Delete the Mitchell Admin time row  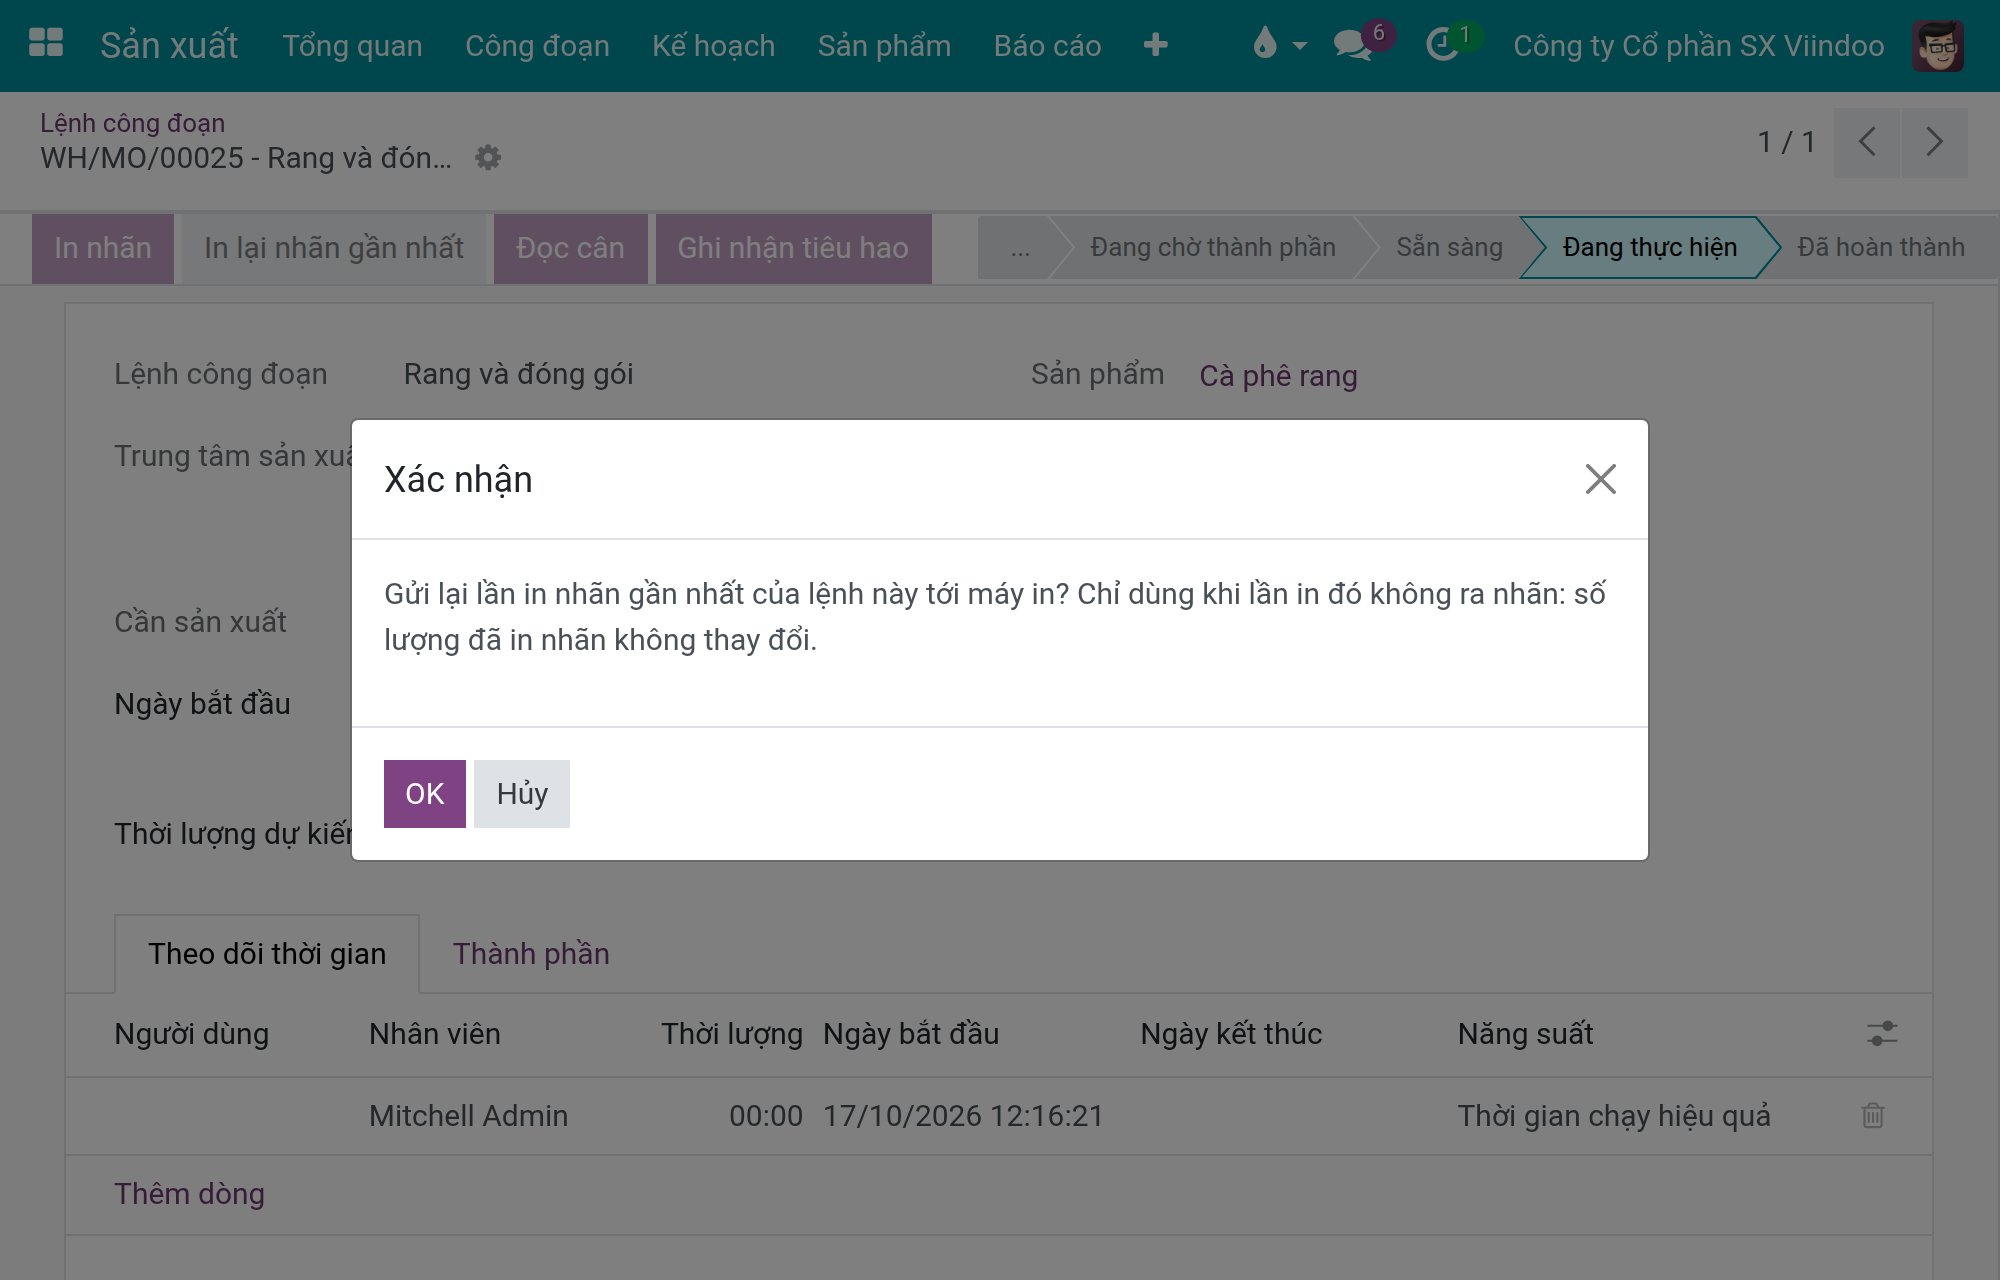[x=1872, y=1115]
